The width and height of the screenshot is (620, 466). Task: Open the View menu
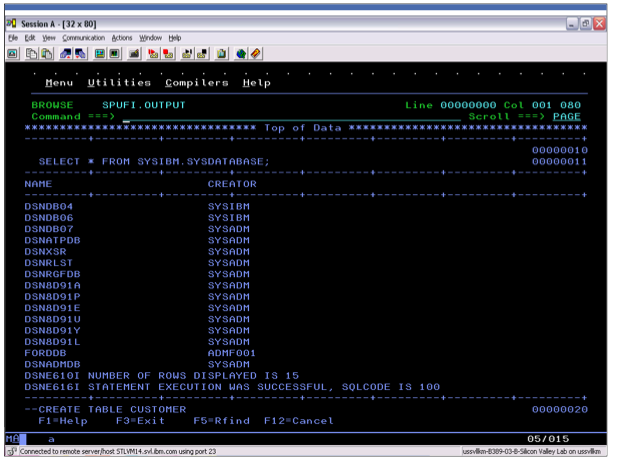click(49, 38)
